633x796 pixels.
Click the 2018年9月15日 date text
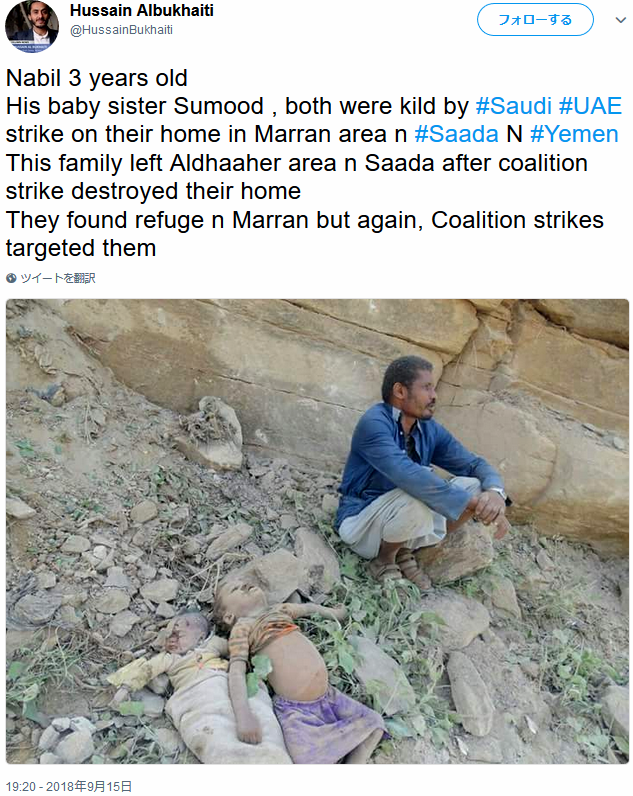89,786
